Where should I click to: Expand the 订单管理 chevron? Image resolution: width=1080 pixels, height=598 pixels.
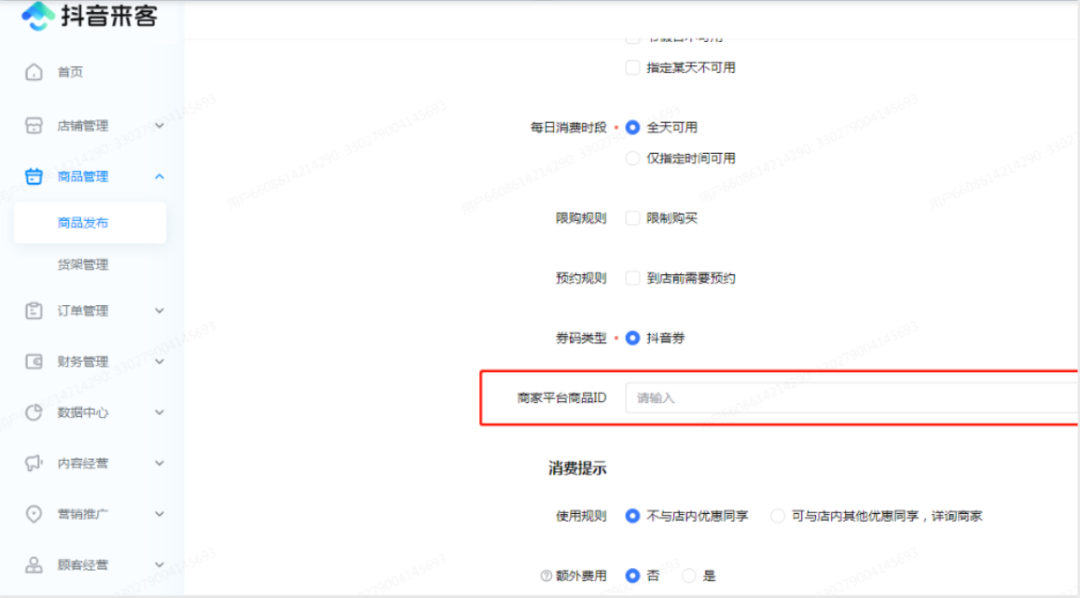click(159, 311)
